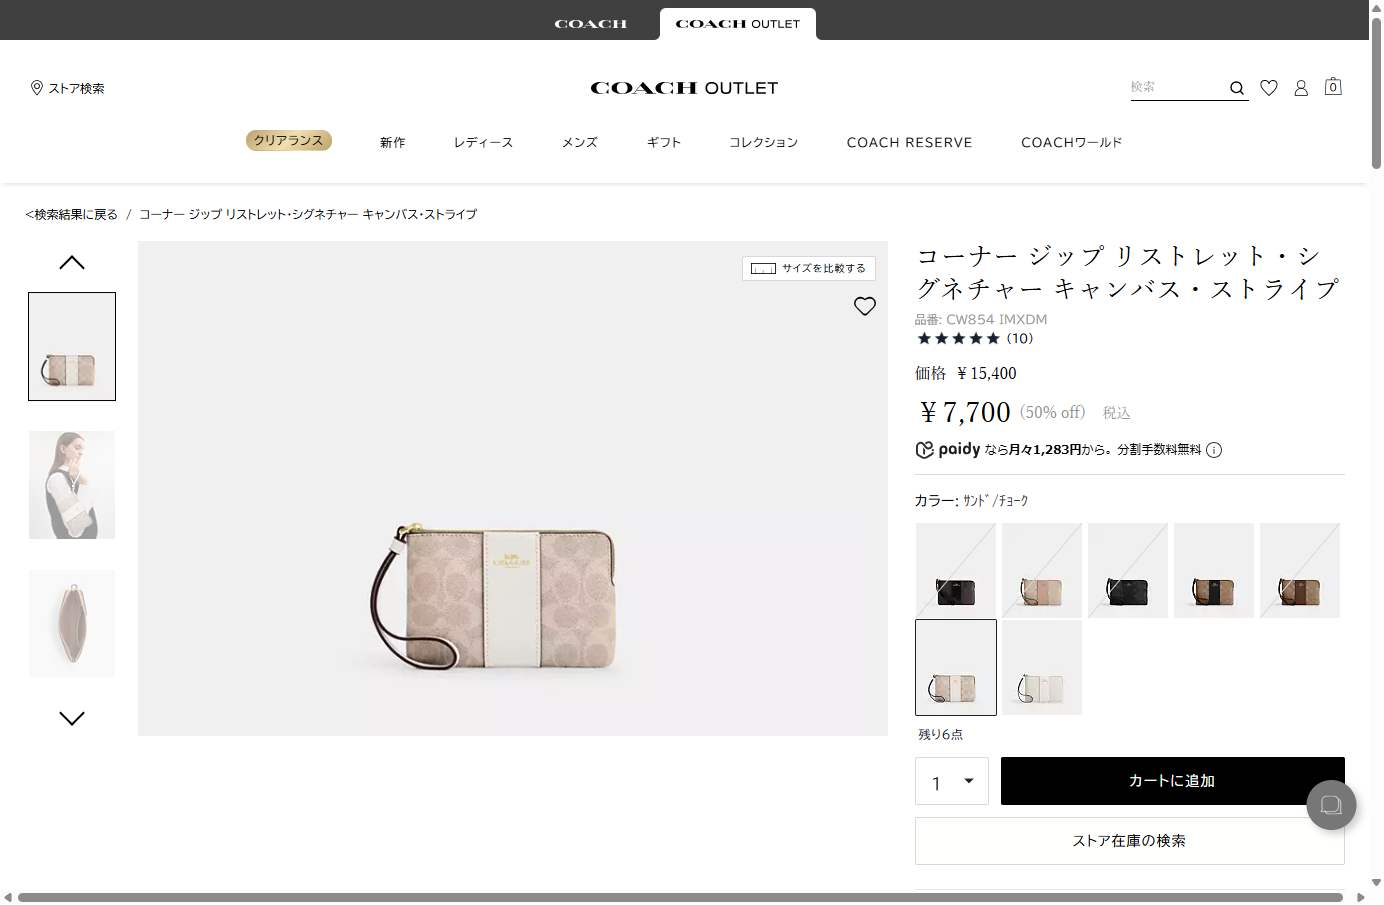
Task: Select second pink-beige color swatch
Action: (x=1042, y=570)
